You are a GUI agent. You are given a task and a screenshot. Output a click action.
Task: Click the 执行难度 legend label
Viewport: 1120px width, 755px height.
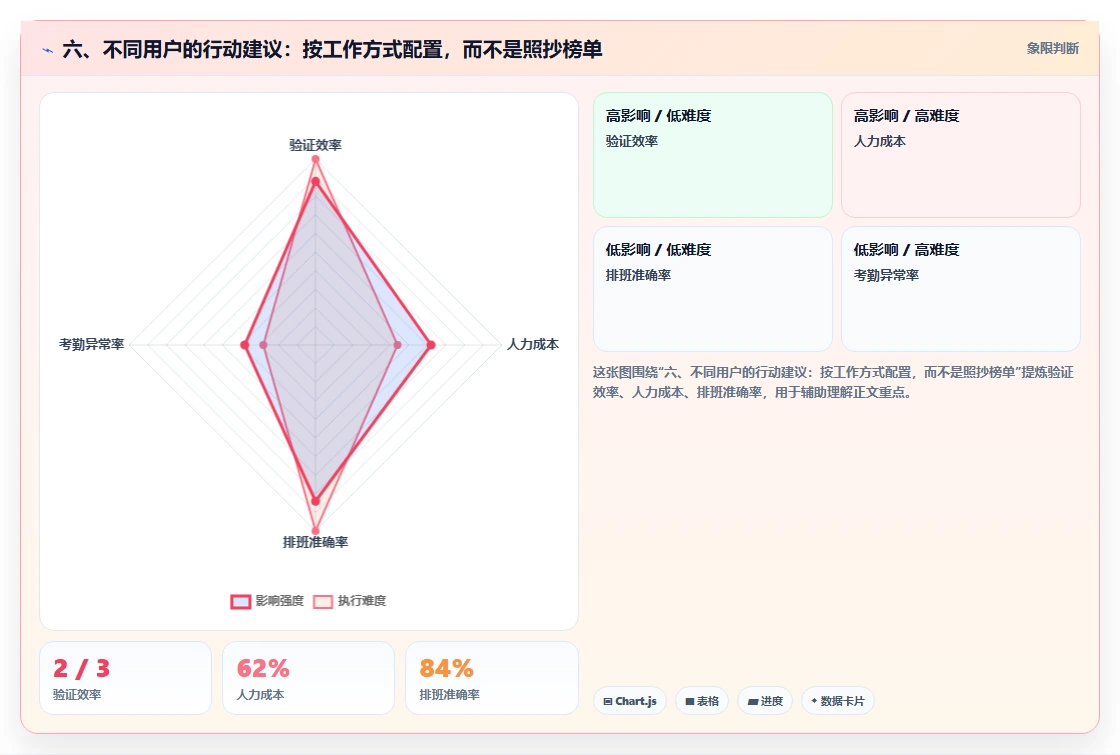click(362, 601)
